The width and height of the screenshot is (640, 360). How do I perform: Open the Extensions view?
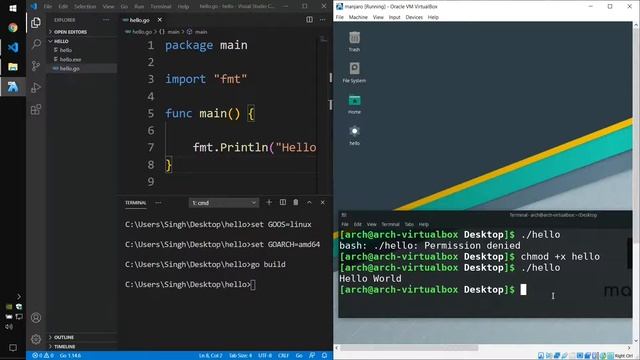(36, 109)
